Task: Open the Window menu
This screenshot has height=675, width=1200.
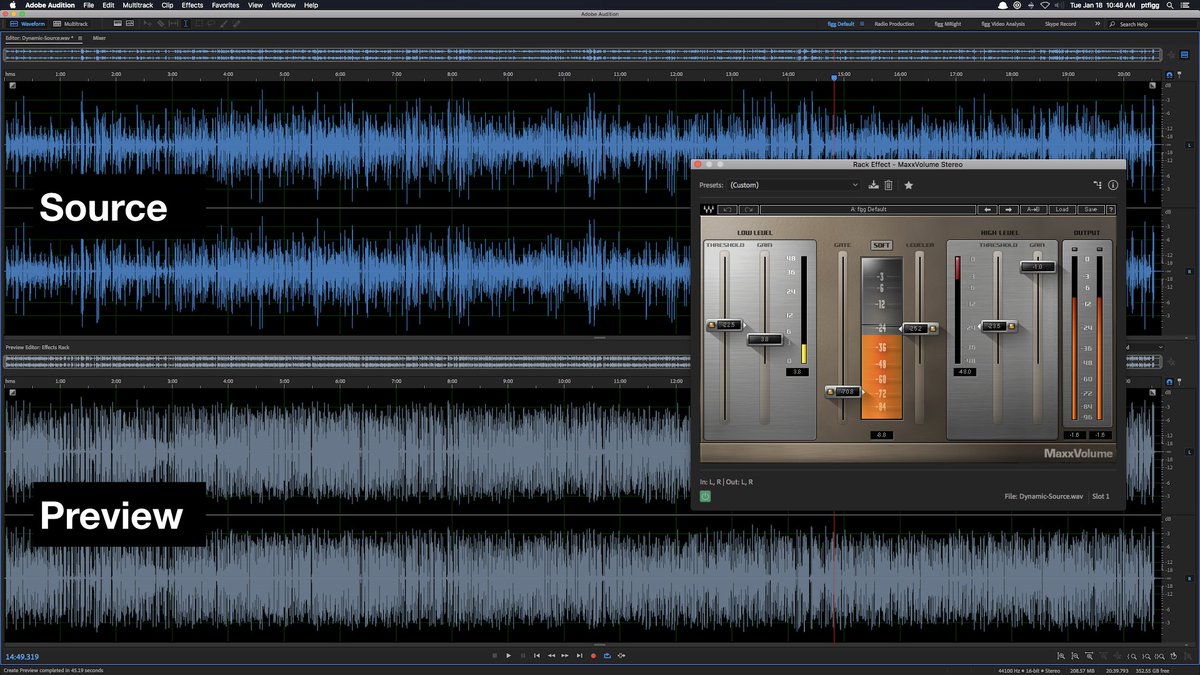Action: click(283, 5)
